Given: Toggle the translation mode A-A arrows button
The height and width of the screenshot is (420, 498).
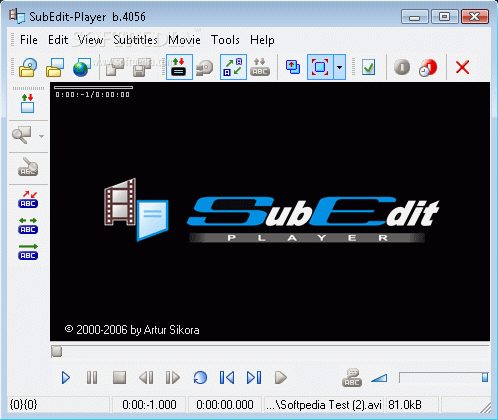Looking at the screenshot, I should click(233, 67).
